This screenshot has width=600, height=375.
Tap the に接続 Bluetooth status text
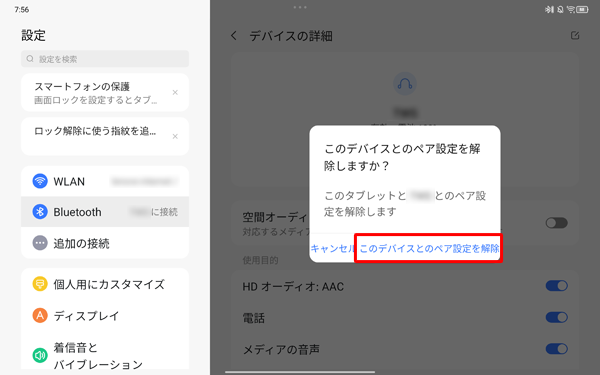coord(165,212)
